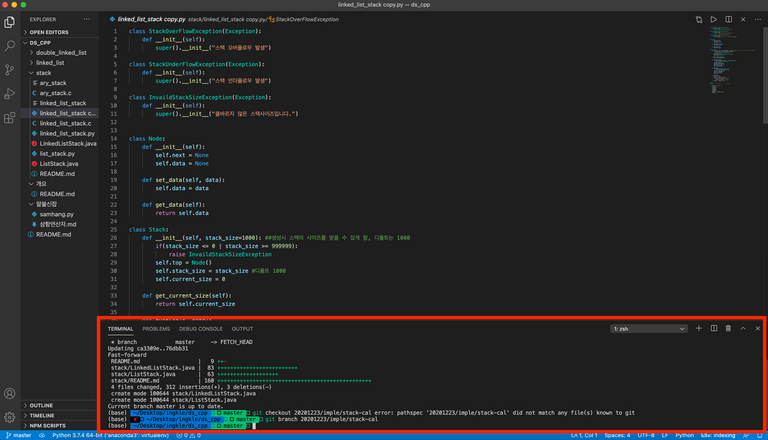Open the Accounts menu icon
Image resolution: width=768 pixels, height=440 pixels.
coord(9,393)
